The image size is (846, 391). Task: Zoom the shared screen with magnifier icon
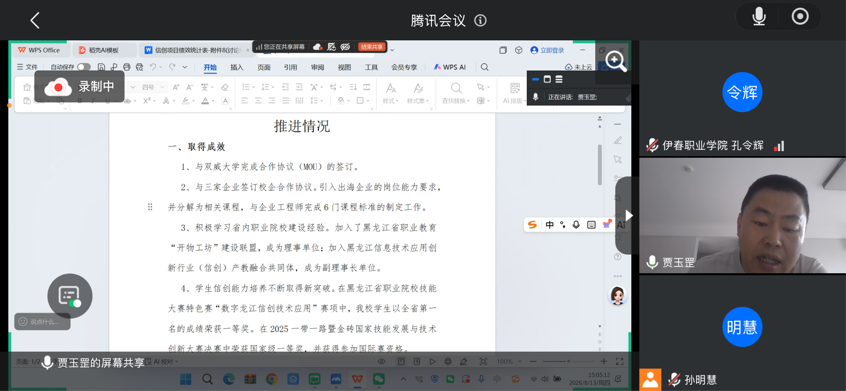[616, 61]
